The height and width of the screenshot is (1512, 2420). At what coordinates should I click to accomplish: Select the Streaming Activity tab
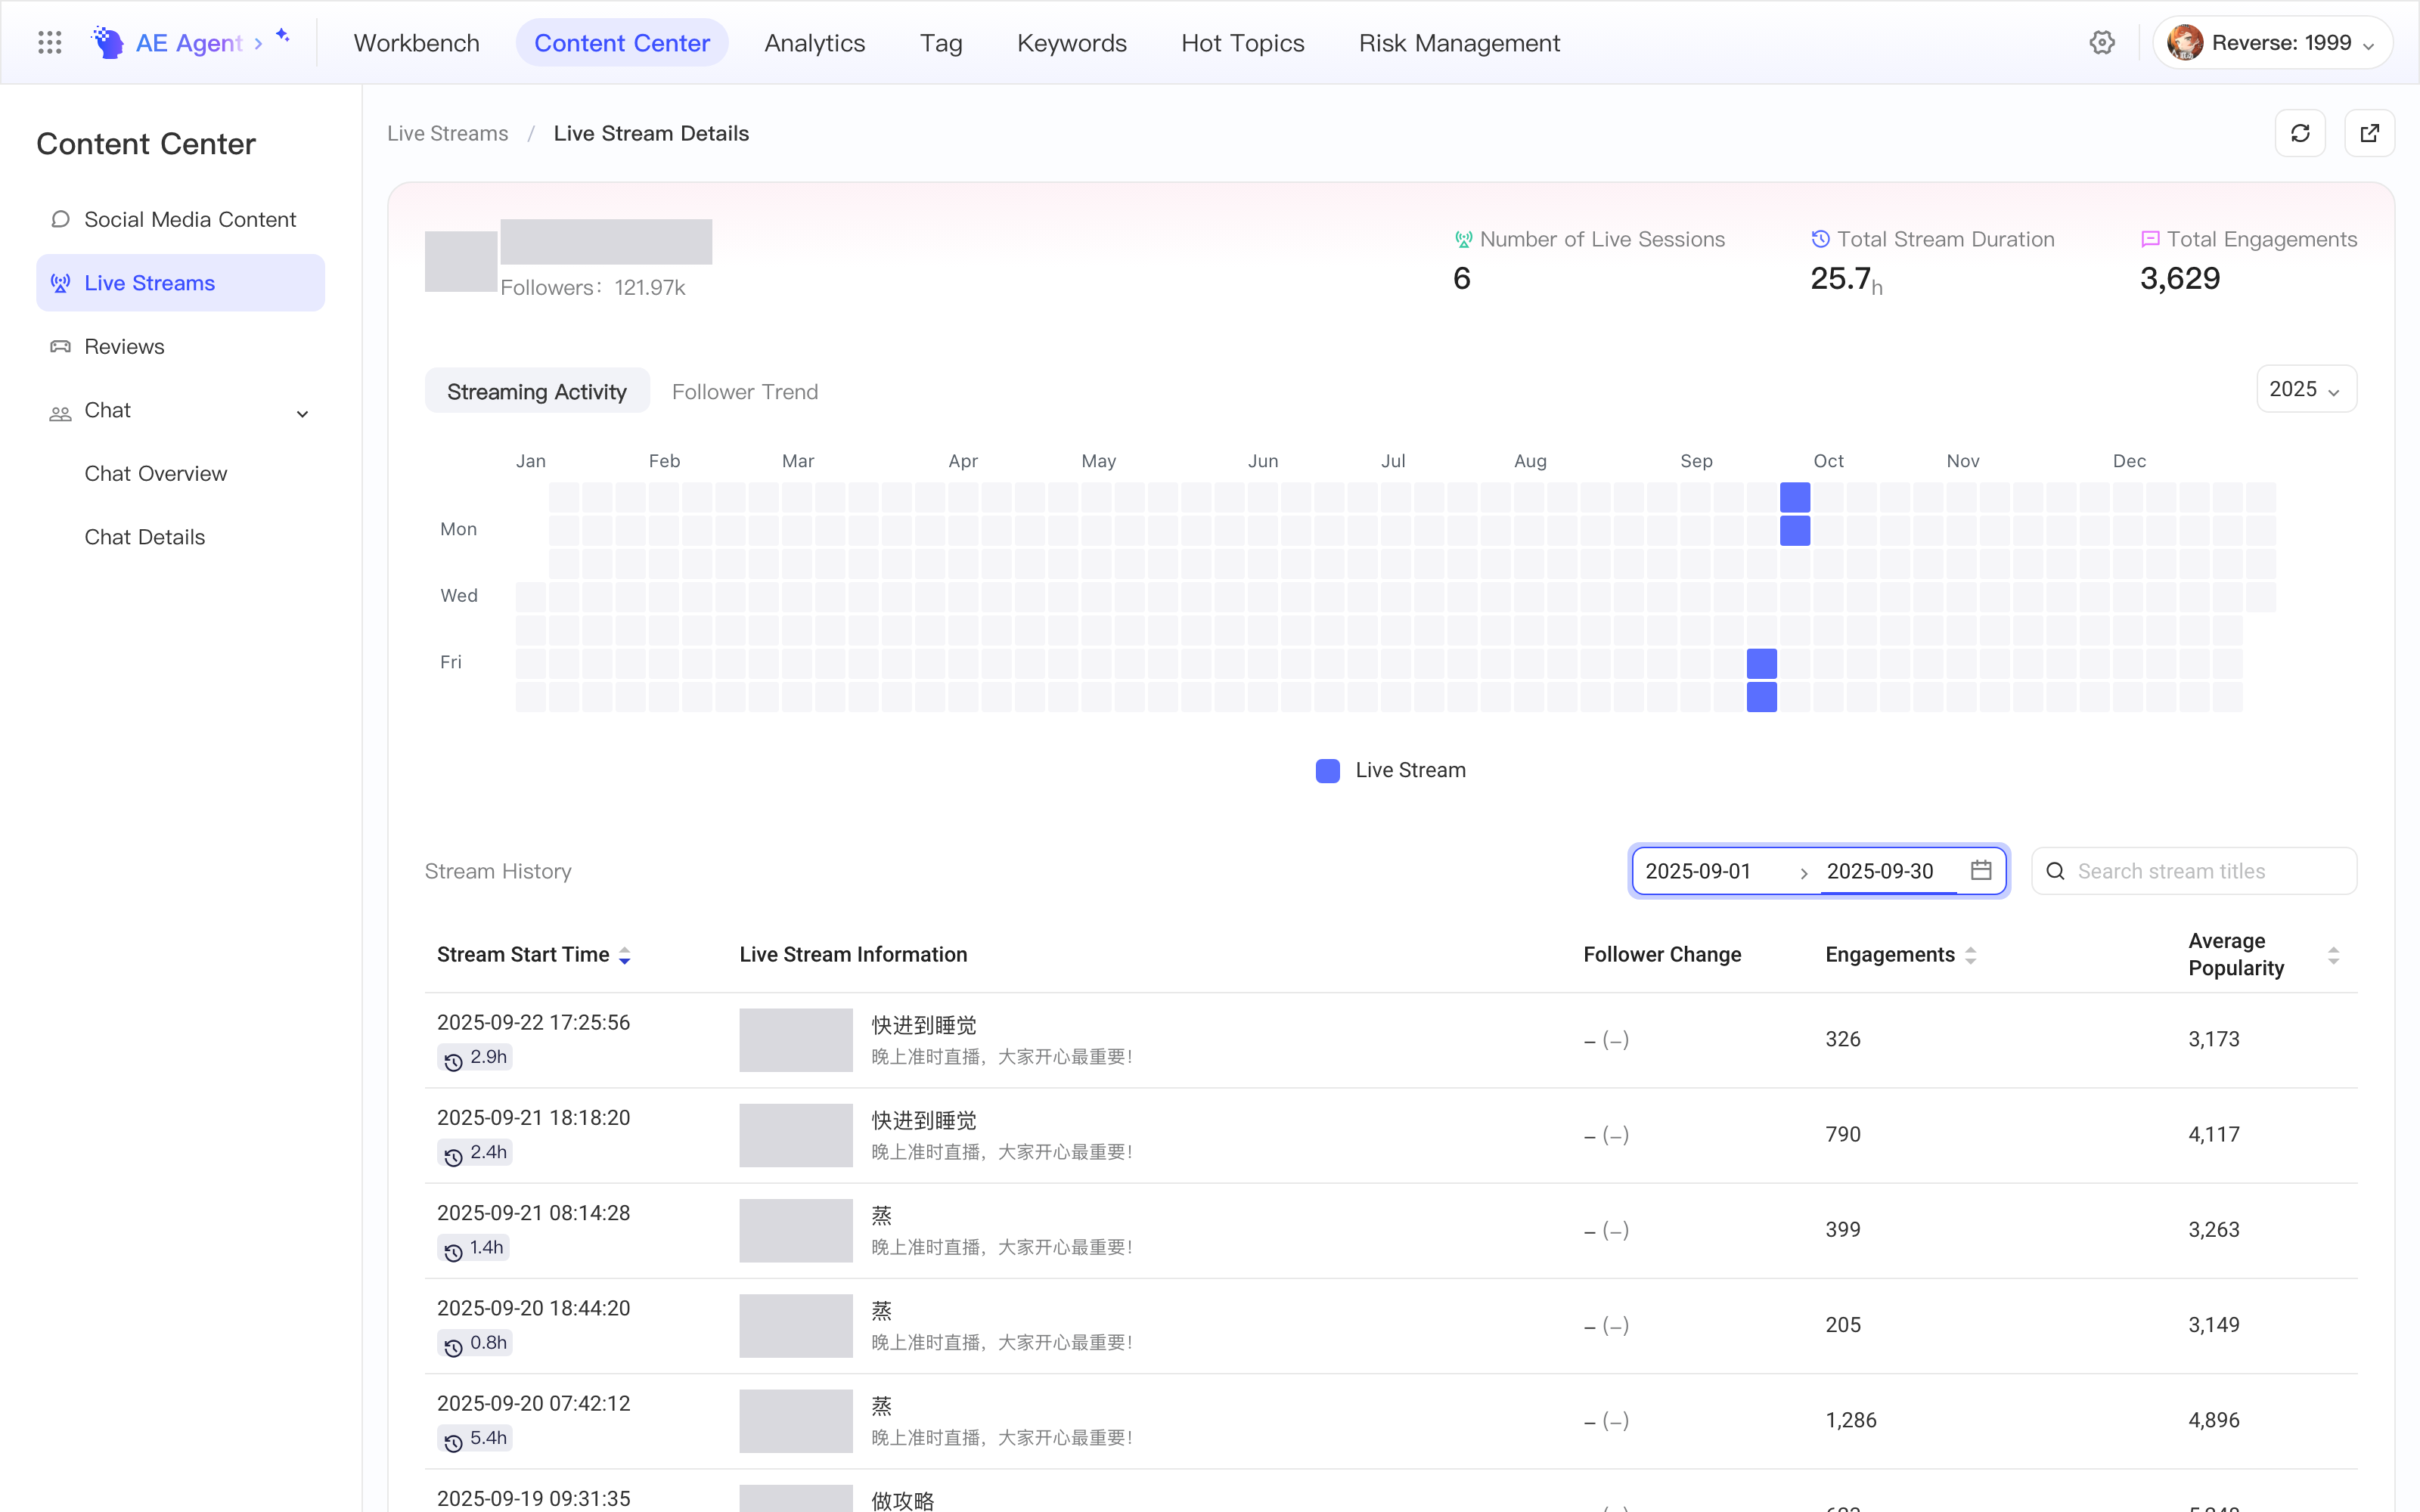(x=537, y=391)
